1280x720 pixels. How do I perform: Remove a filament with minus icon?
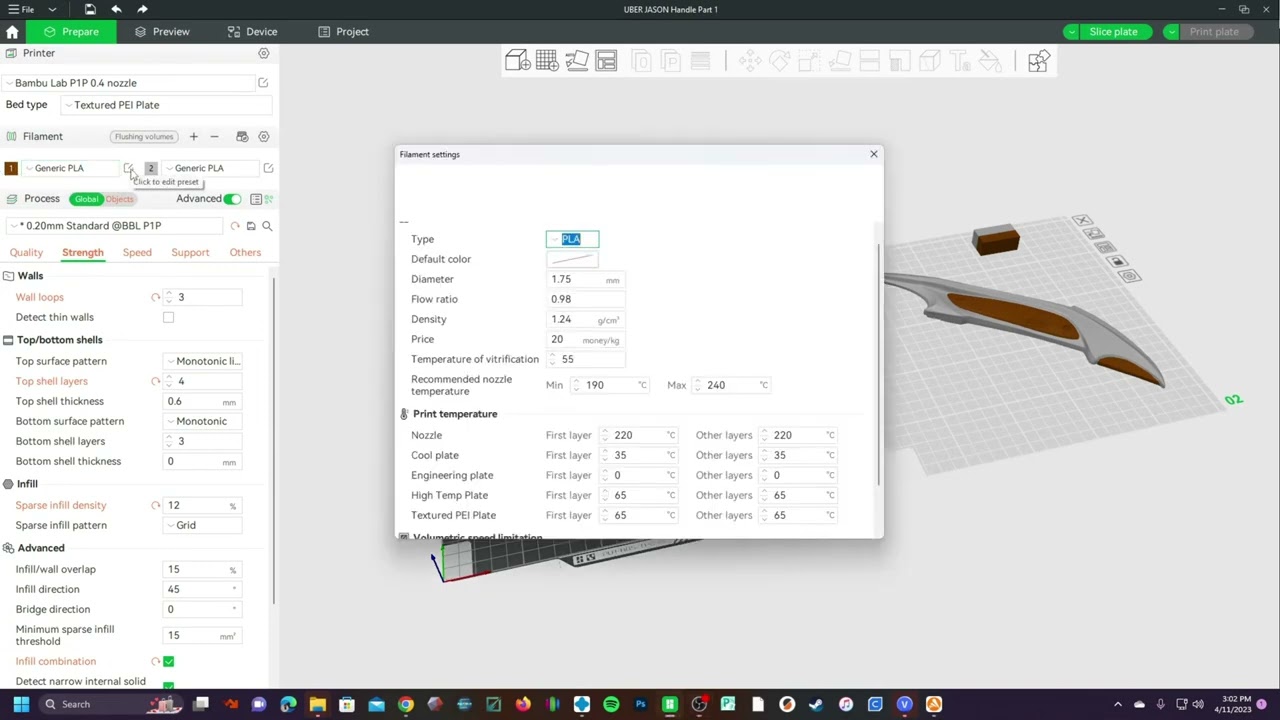coord(214,136)
